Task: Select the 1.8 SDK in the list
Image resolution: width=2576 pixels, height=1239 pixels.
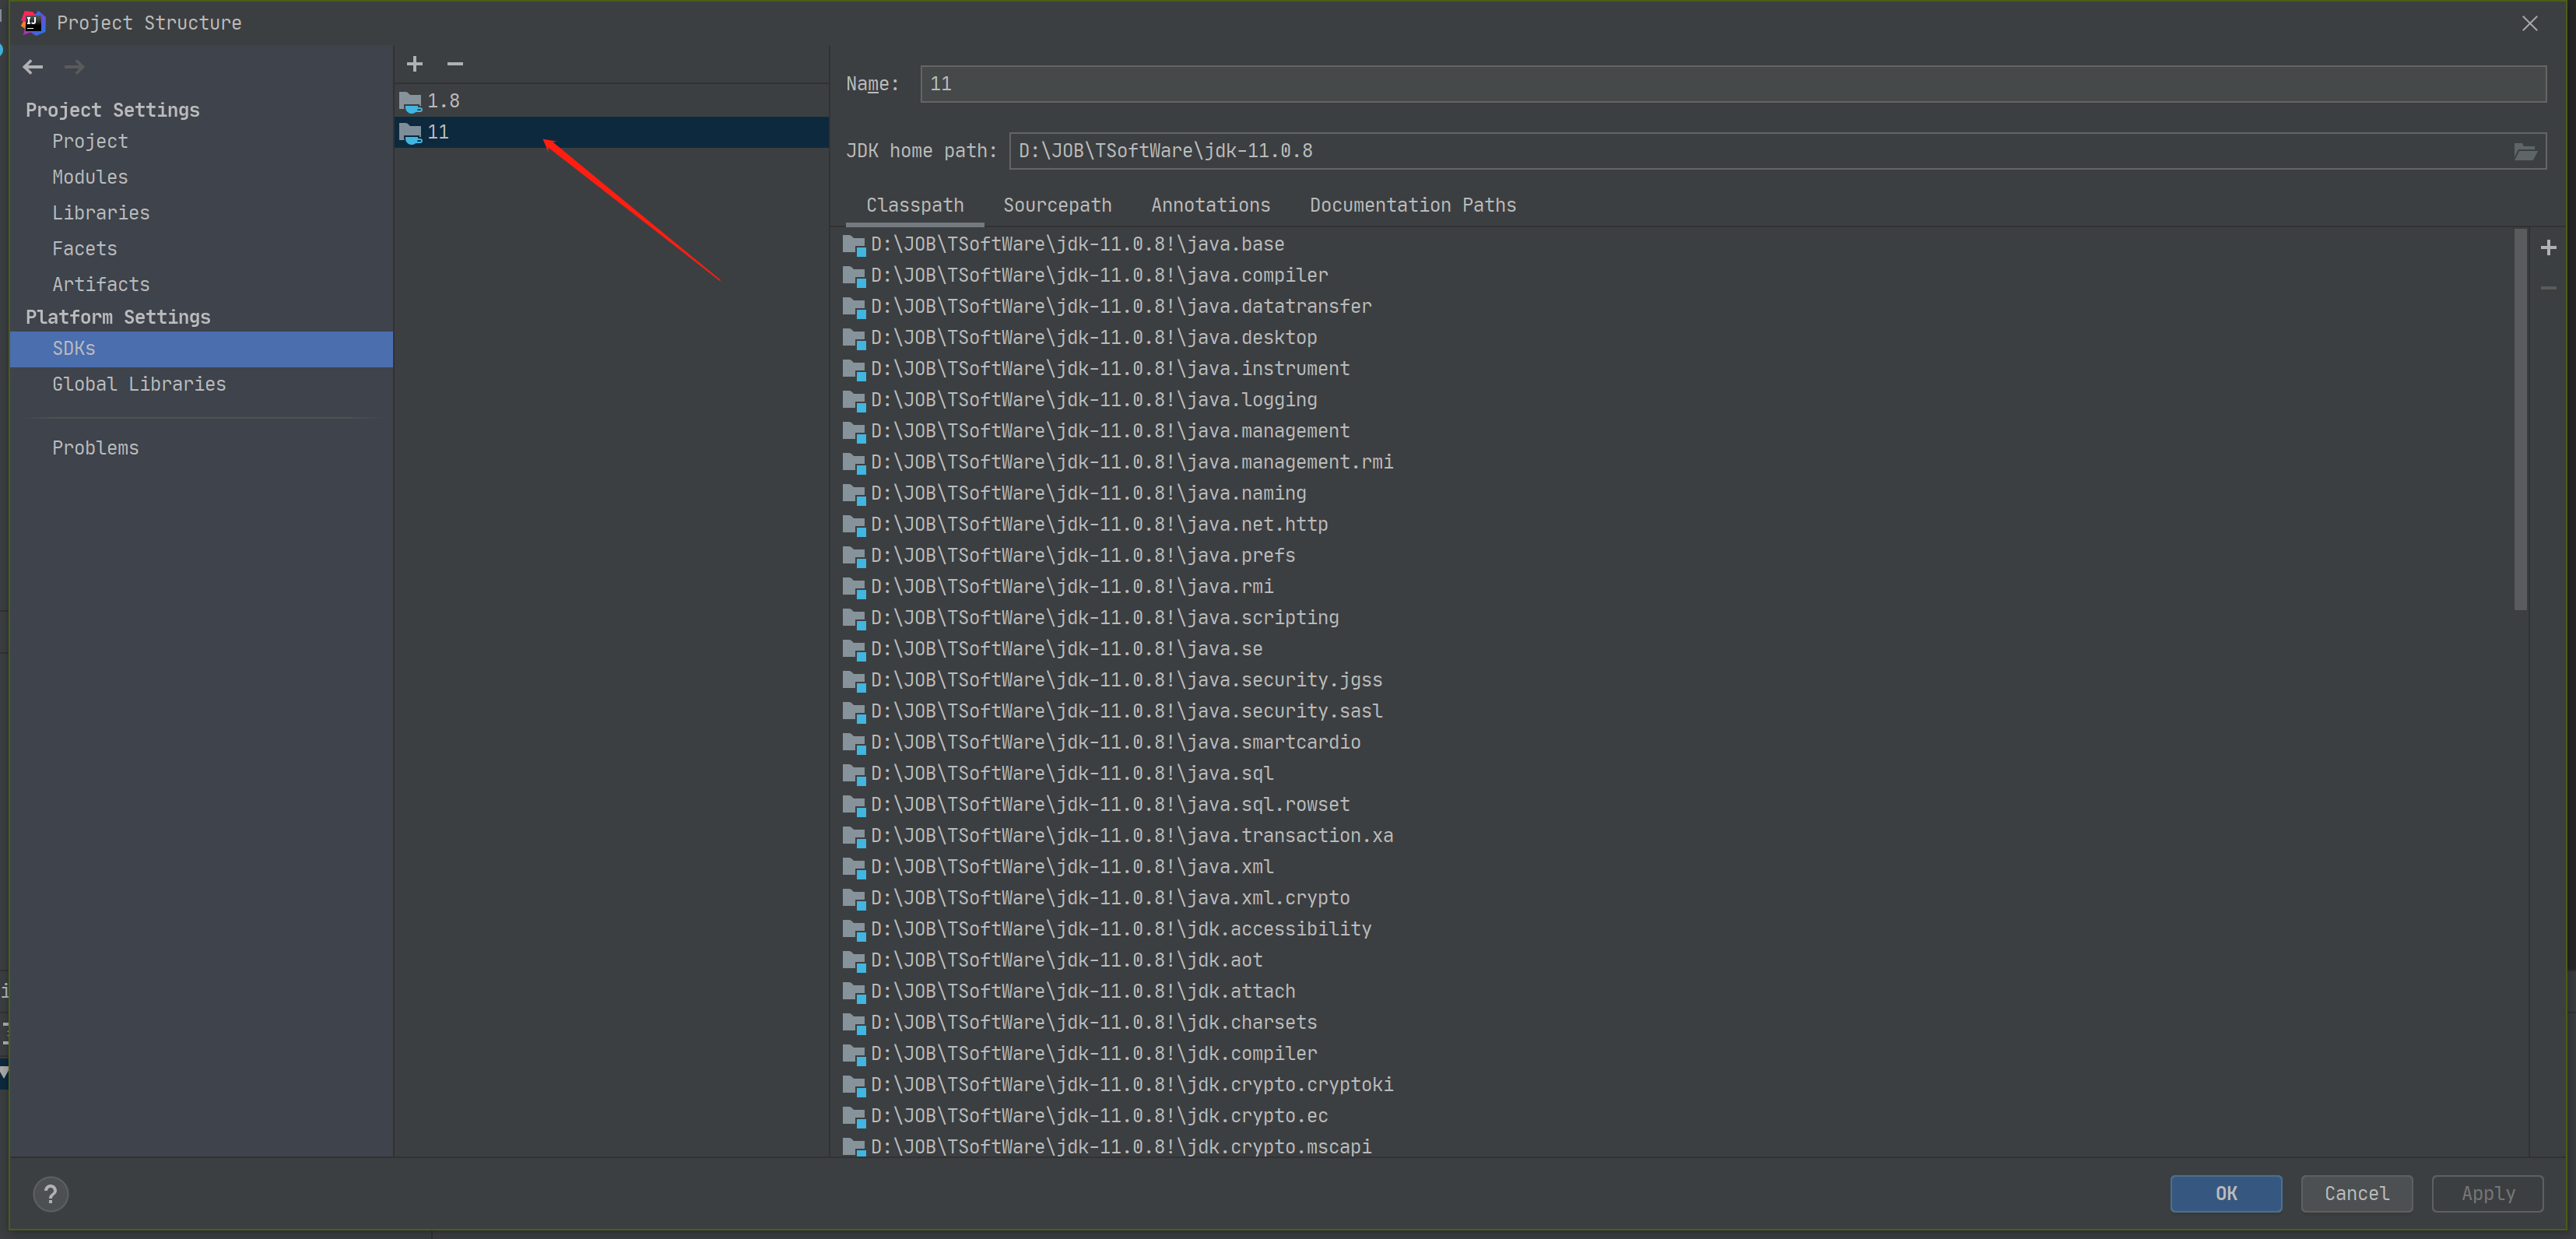Action: [443, 100]
